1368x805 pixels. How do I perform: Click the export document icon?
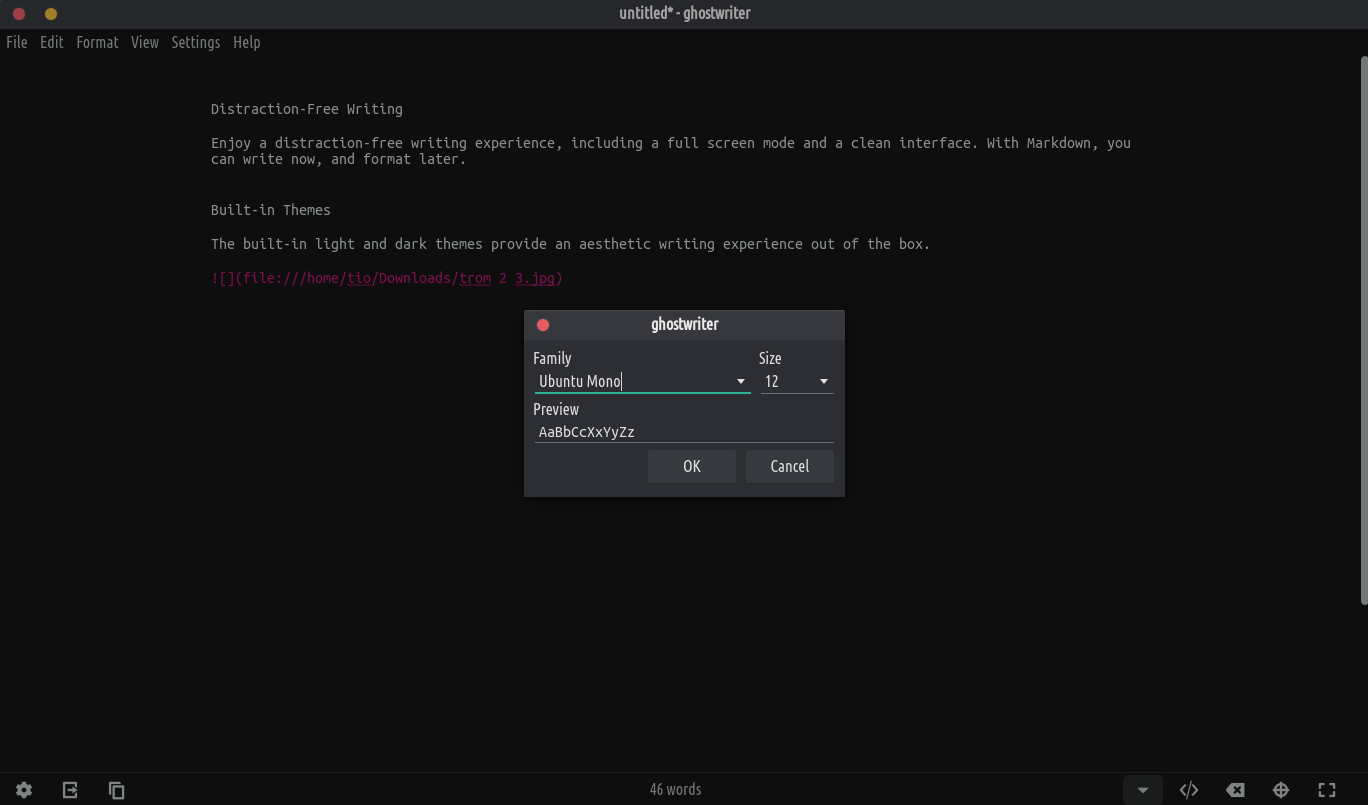point(70,790)
